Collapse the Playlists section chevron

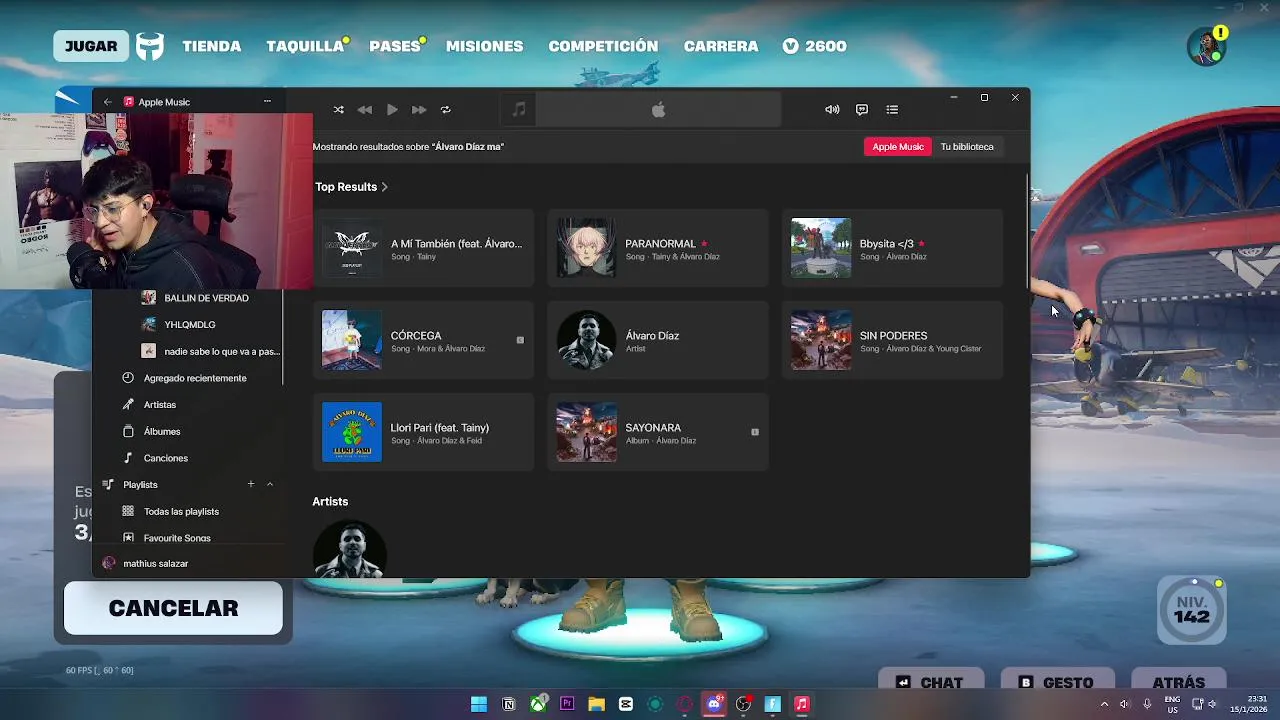click(270, 484)
